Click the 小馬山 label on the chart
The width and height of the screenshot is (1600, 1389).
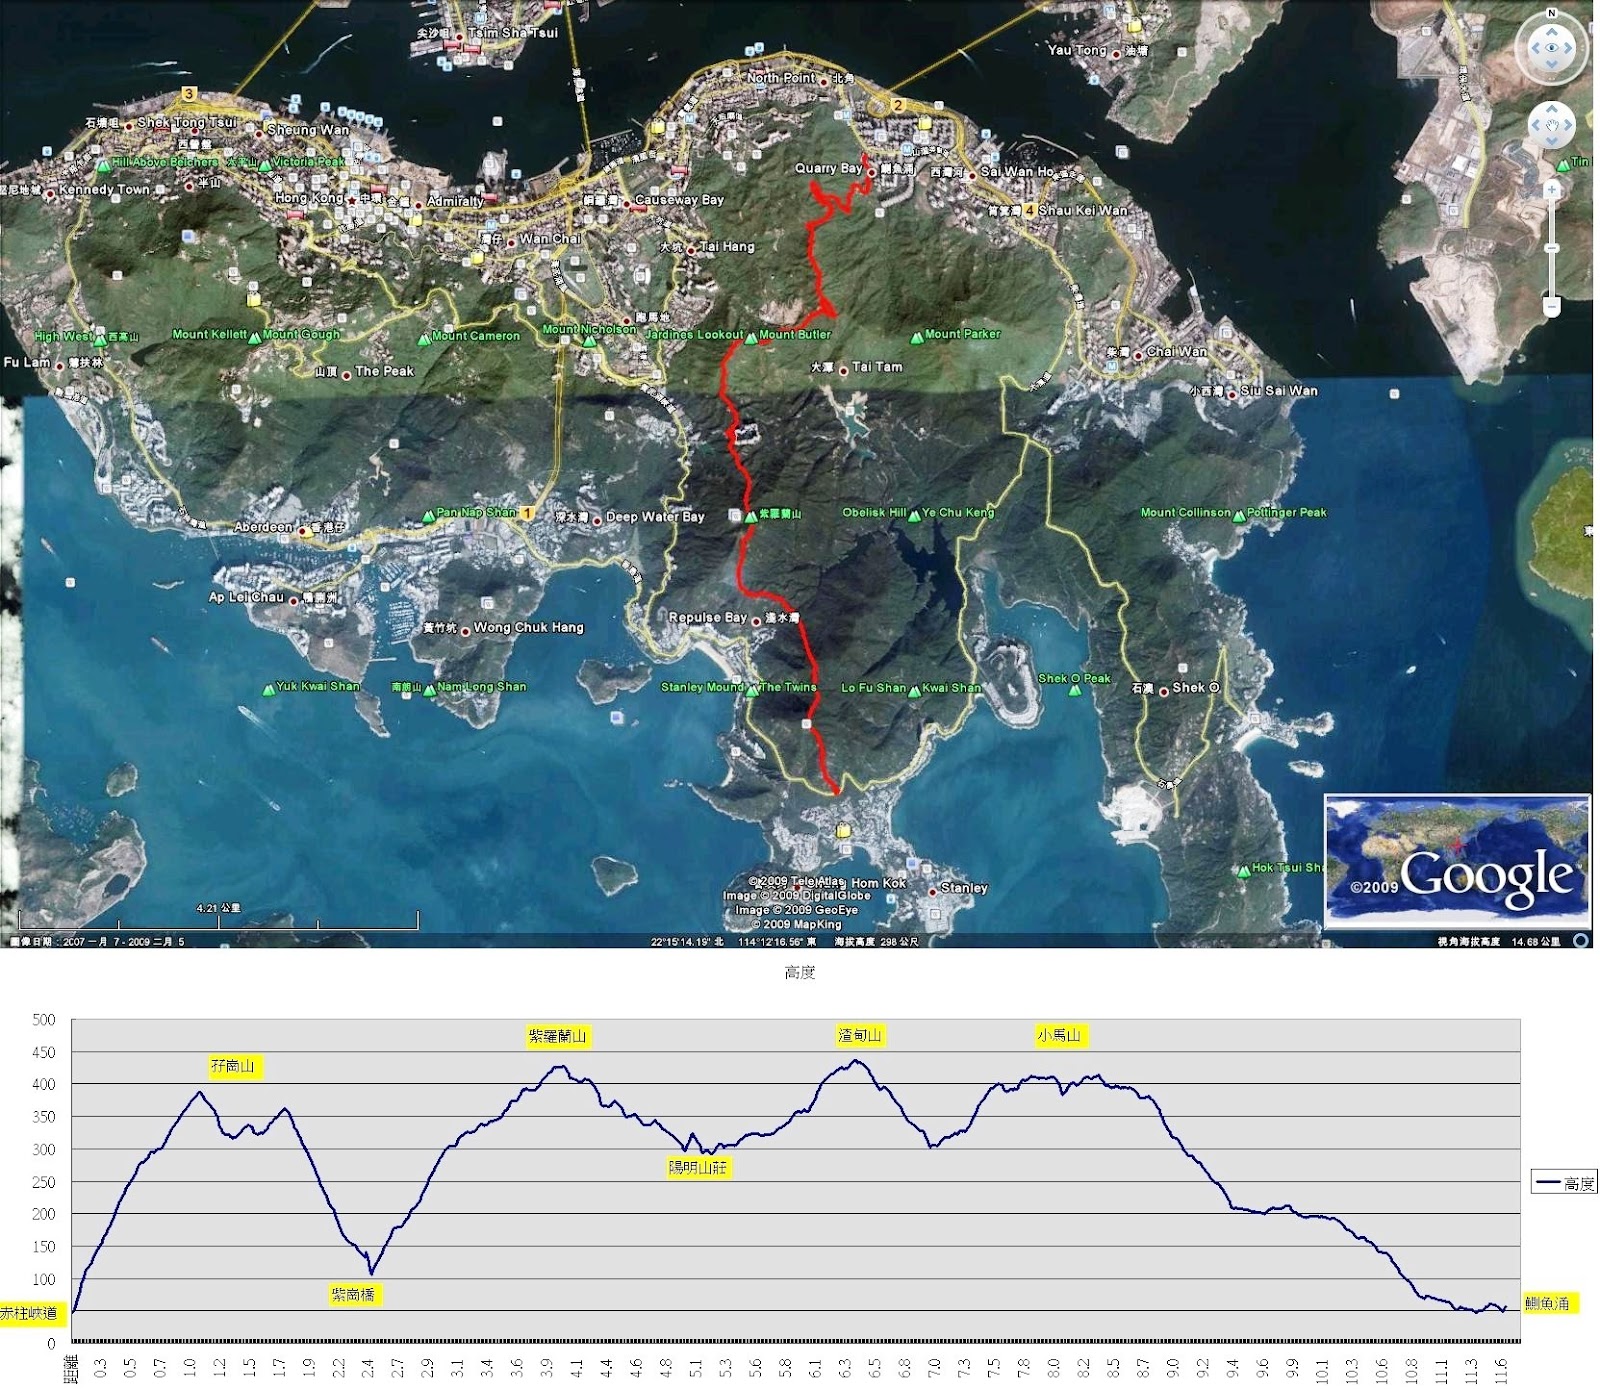coord(1059,1035)
